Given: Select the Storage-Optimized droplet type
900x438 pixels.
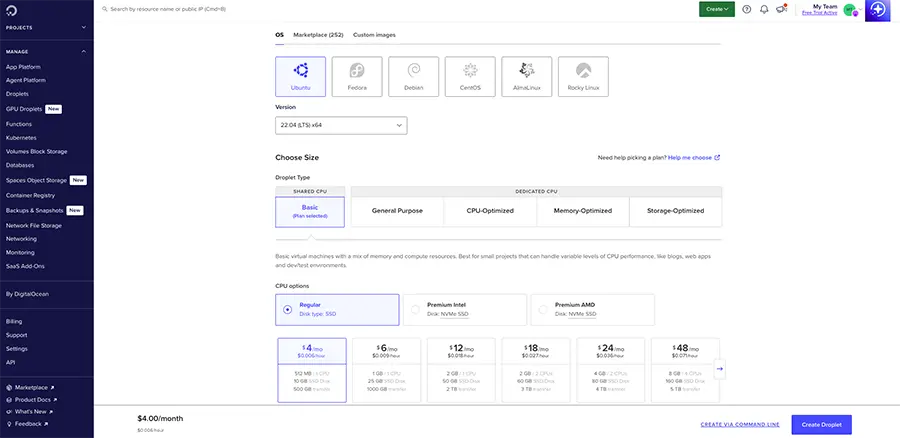Looking at the screenshot, I should (676, 211).
